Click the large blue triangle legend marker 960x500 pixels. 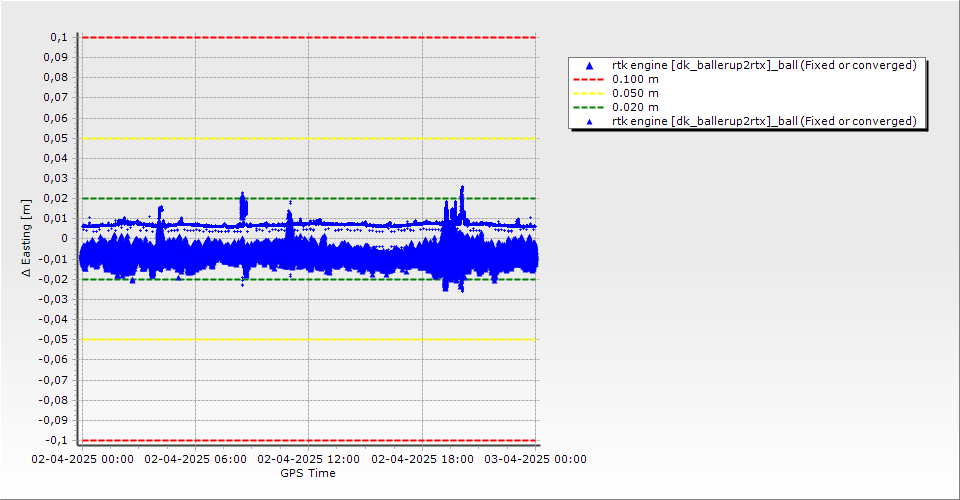coord(590,65)
